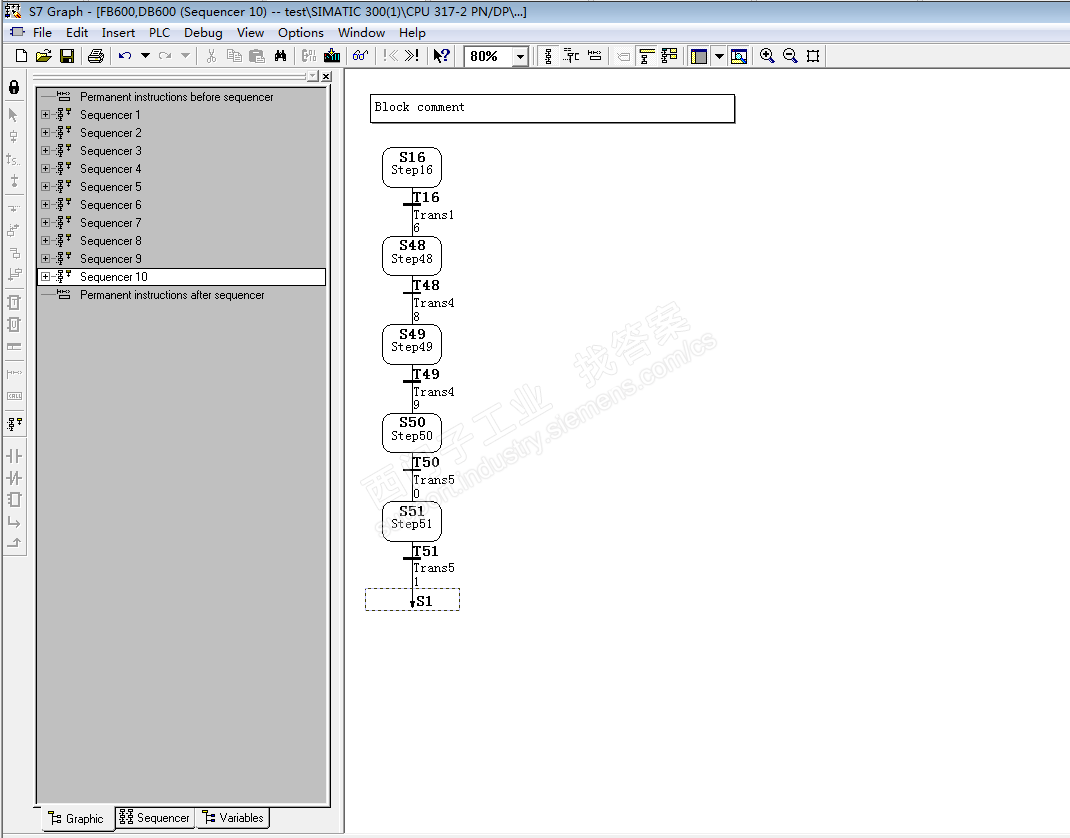Save the block with floppy disk icon
1070x838 pixels.
click(x=67, y=56)
